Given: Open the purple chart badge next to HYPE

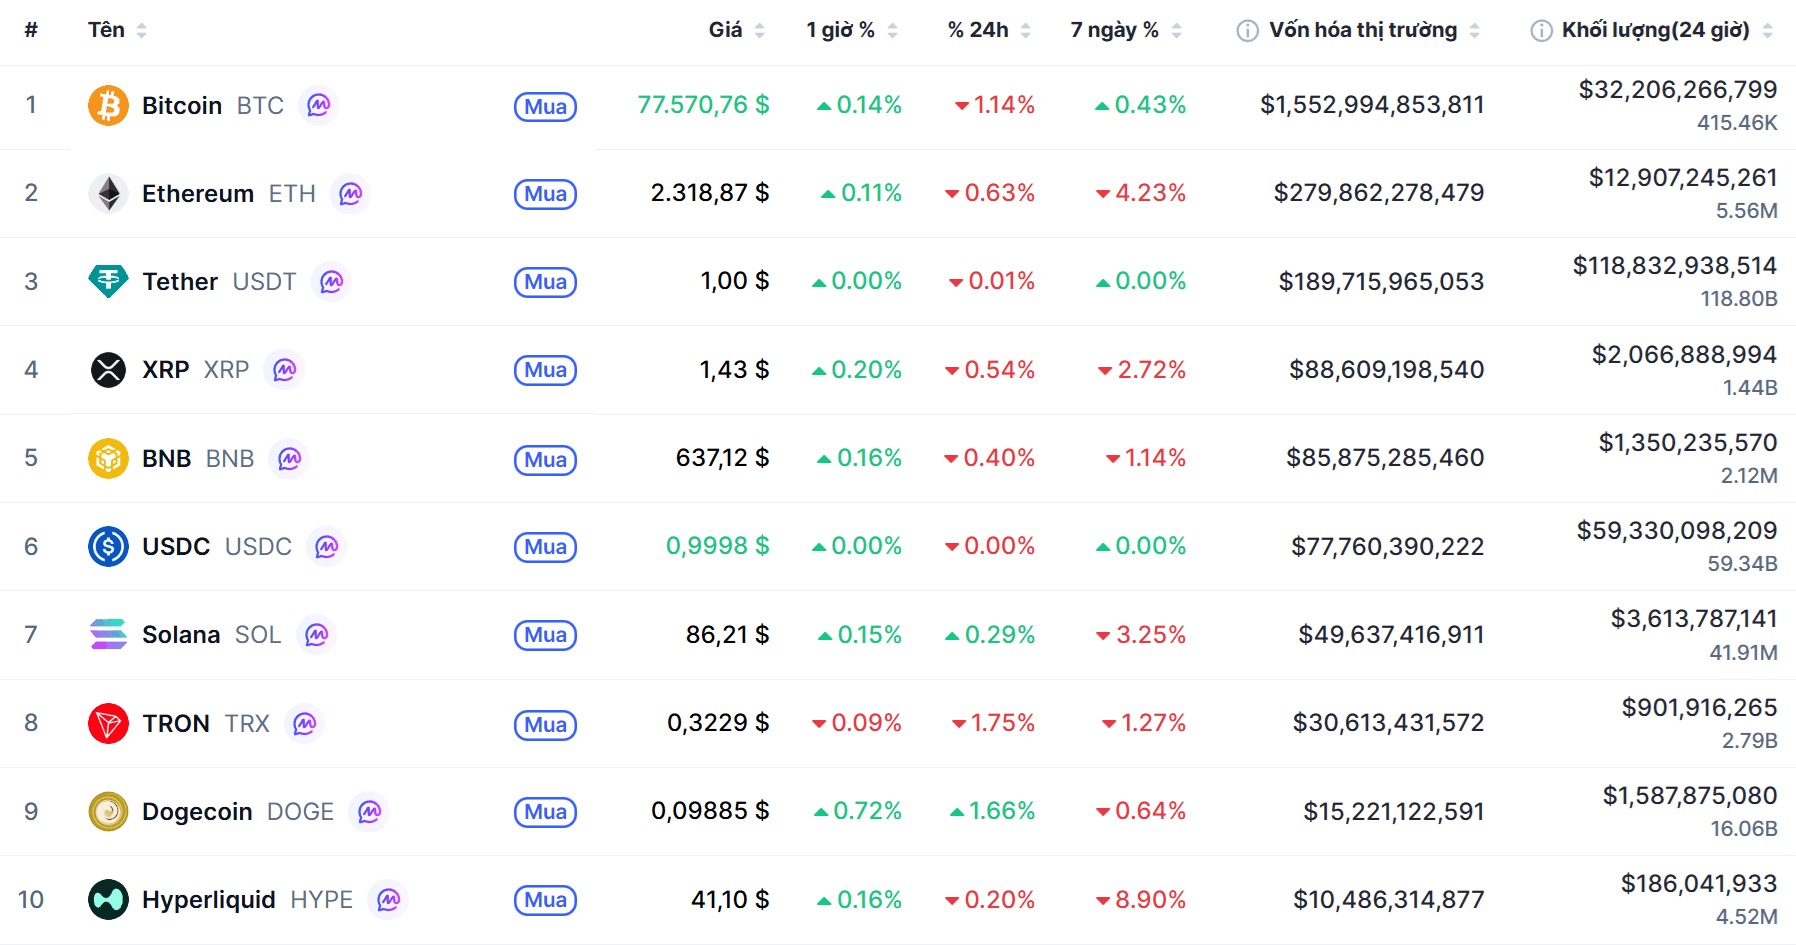Looking at the screenshot, I should tap(389, 899).
